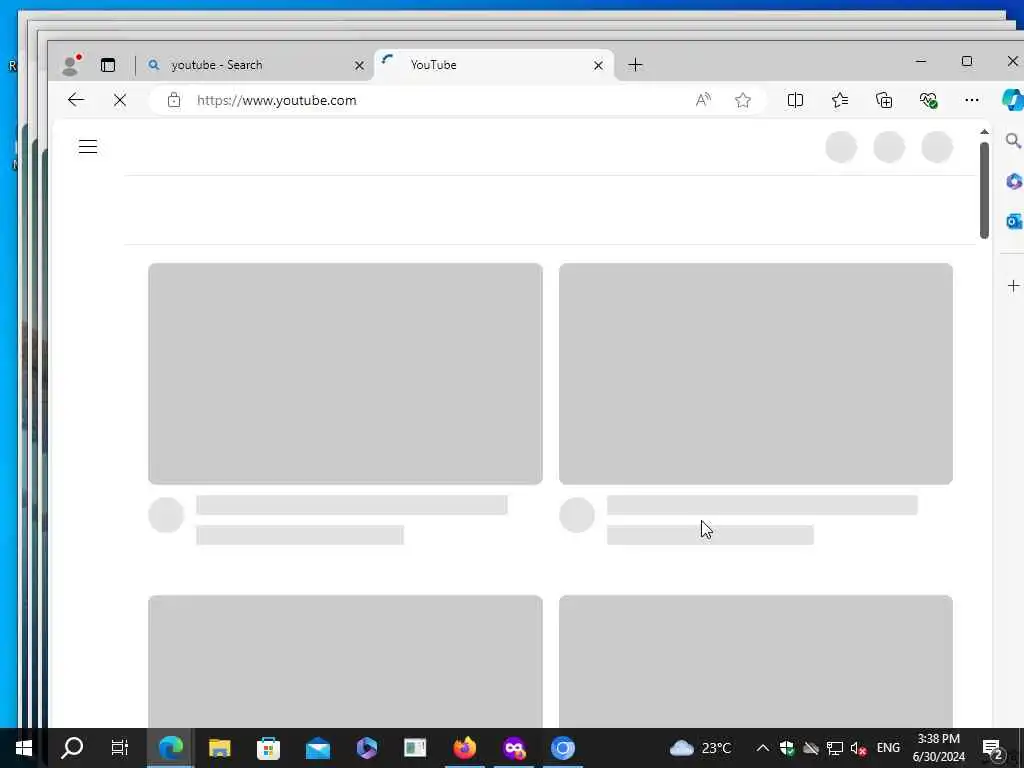Open Mail app from taskbar

click(318, 748)
